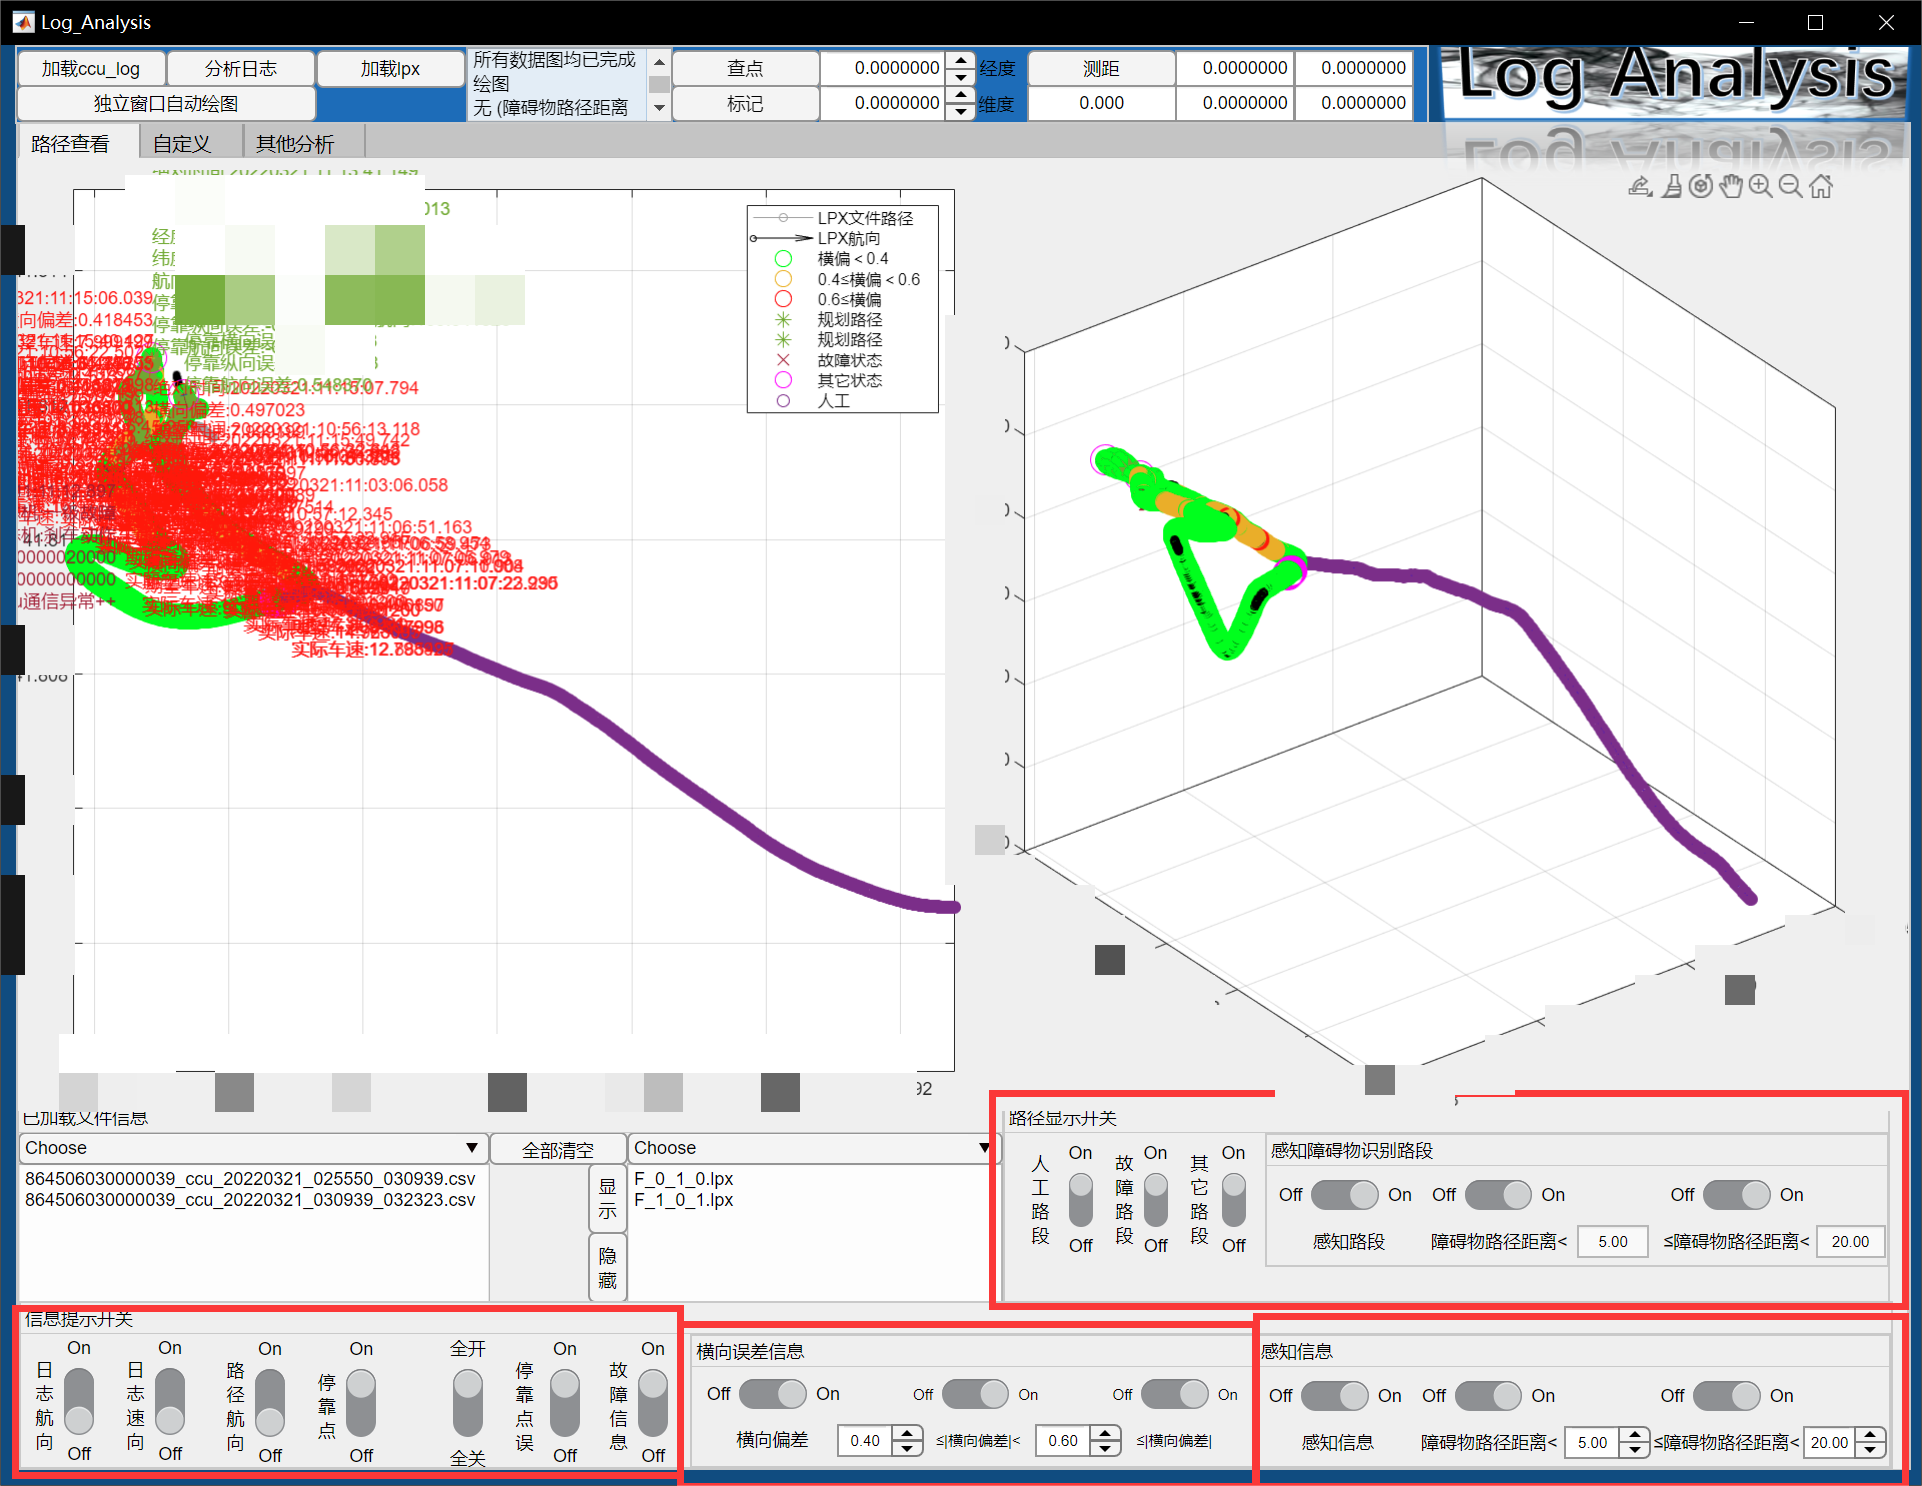Toggle the 横向偏差 Off/On switch
This screenshot has height=1486, width=1922.
coord(773,1394)
